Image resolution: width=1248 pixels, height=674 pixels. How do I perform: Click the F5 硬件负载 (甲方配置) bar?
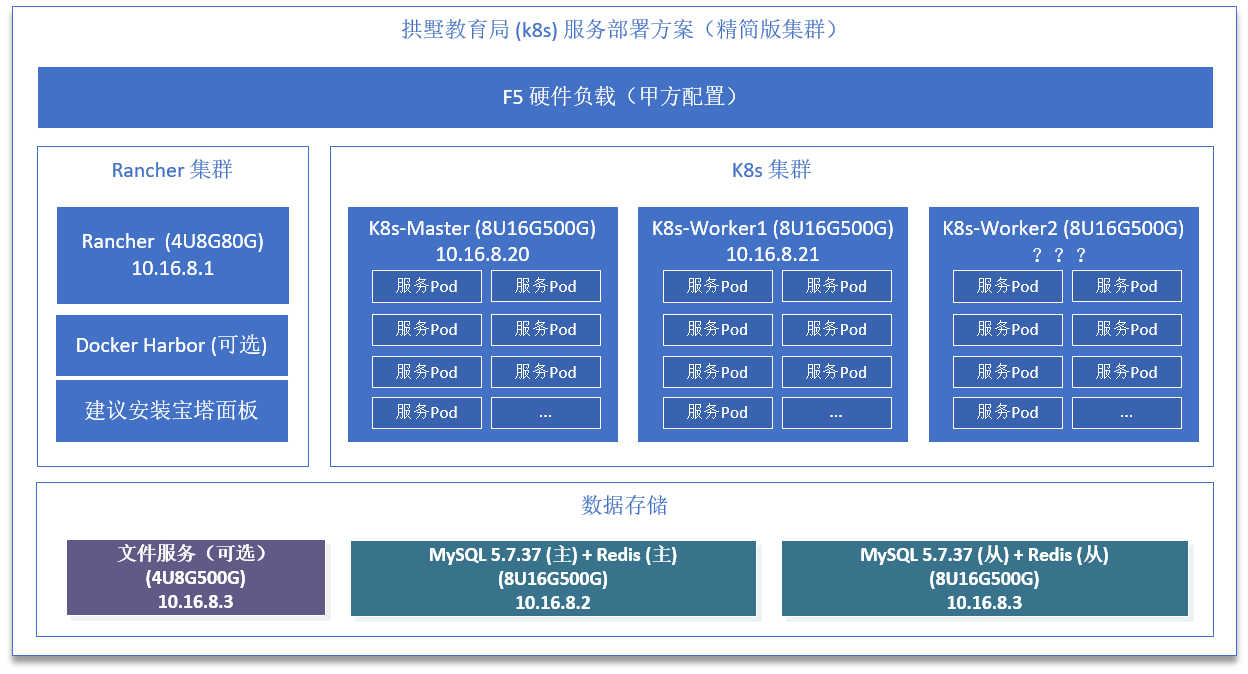pos(624,97)
